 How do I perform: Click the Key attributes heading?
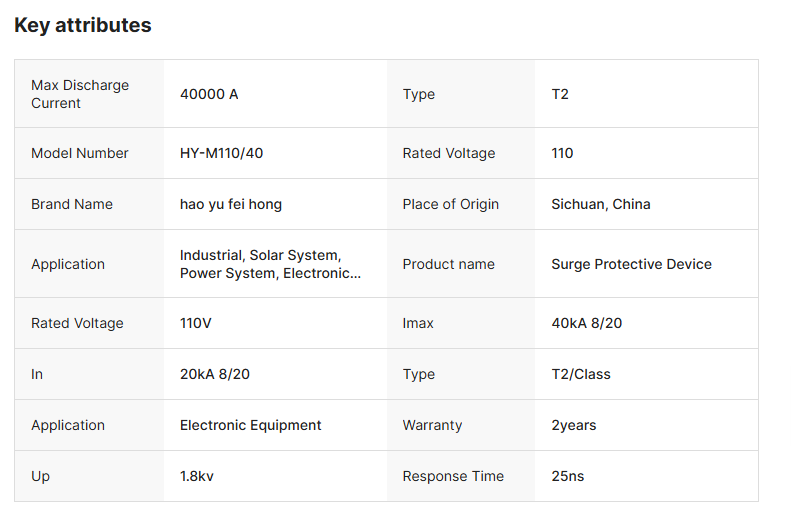click(83, 26)
